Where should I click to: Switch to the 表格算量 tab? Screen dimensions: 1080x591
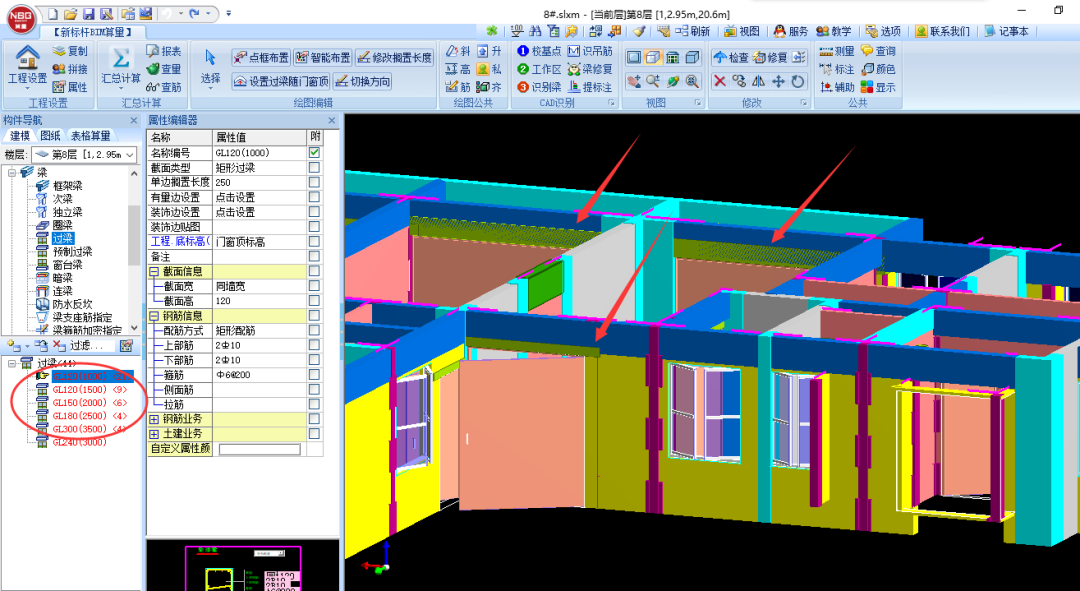[x=90, y=136]
